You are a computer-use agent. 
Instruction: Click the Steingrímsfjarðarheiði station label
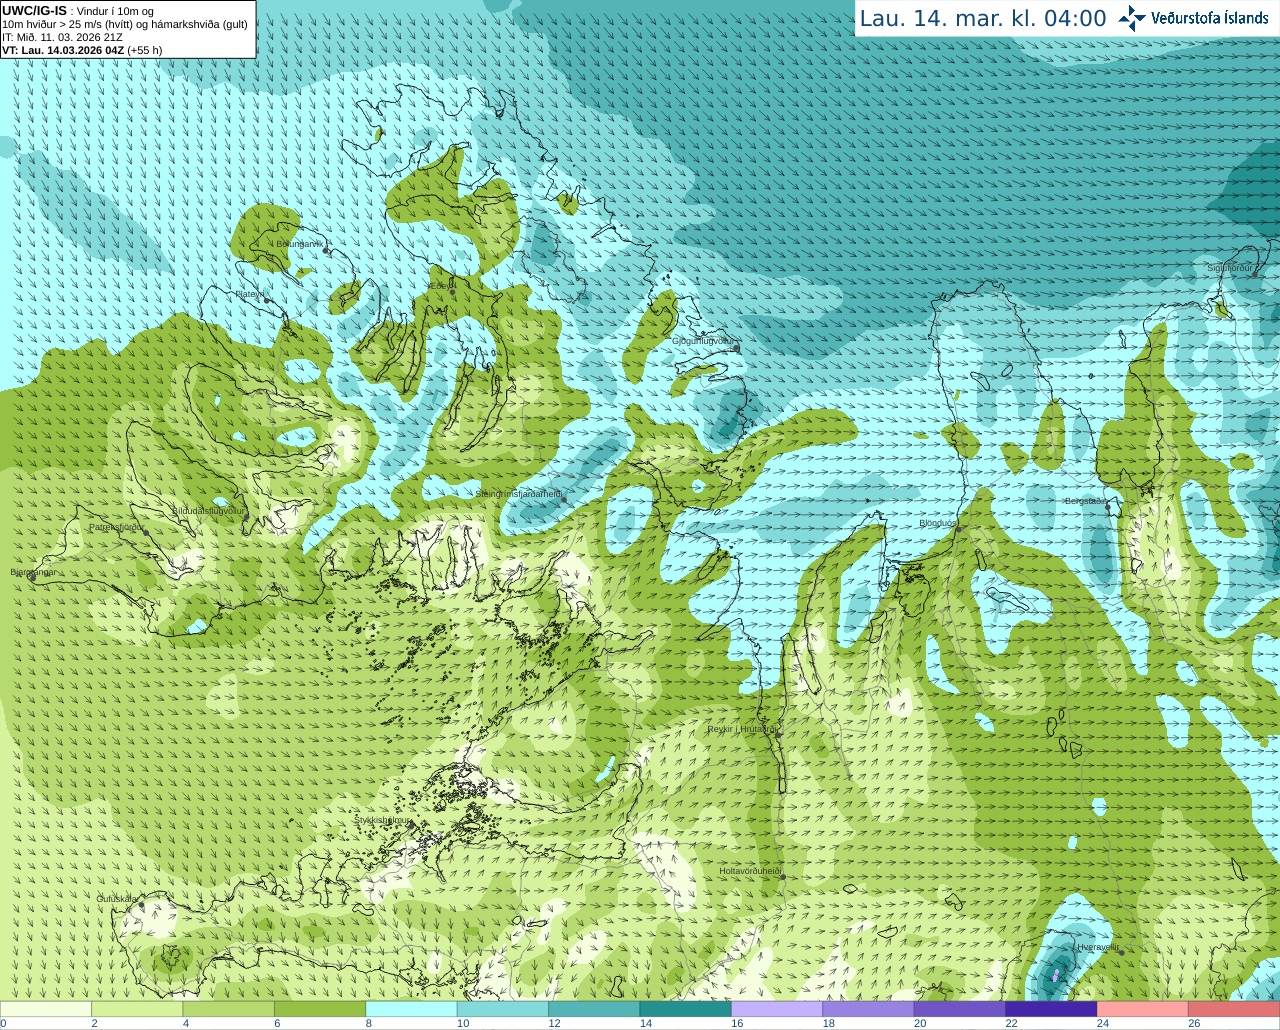pos(518,494)
